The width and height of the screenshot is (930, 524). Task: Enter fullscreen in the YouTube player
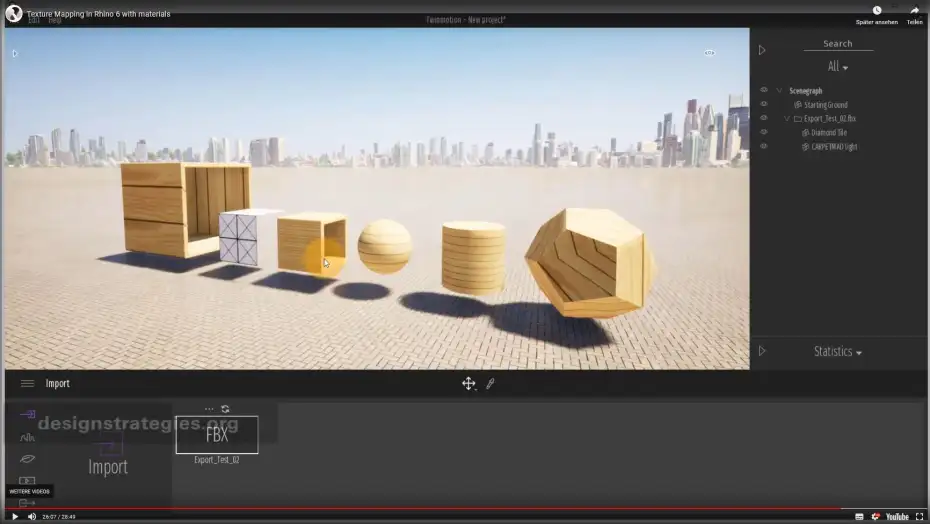(x=919, y=517)
